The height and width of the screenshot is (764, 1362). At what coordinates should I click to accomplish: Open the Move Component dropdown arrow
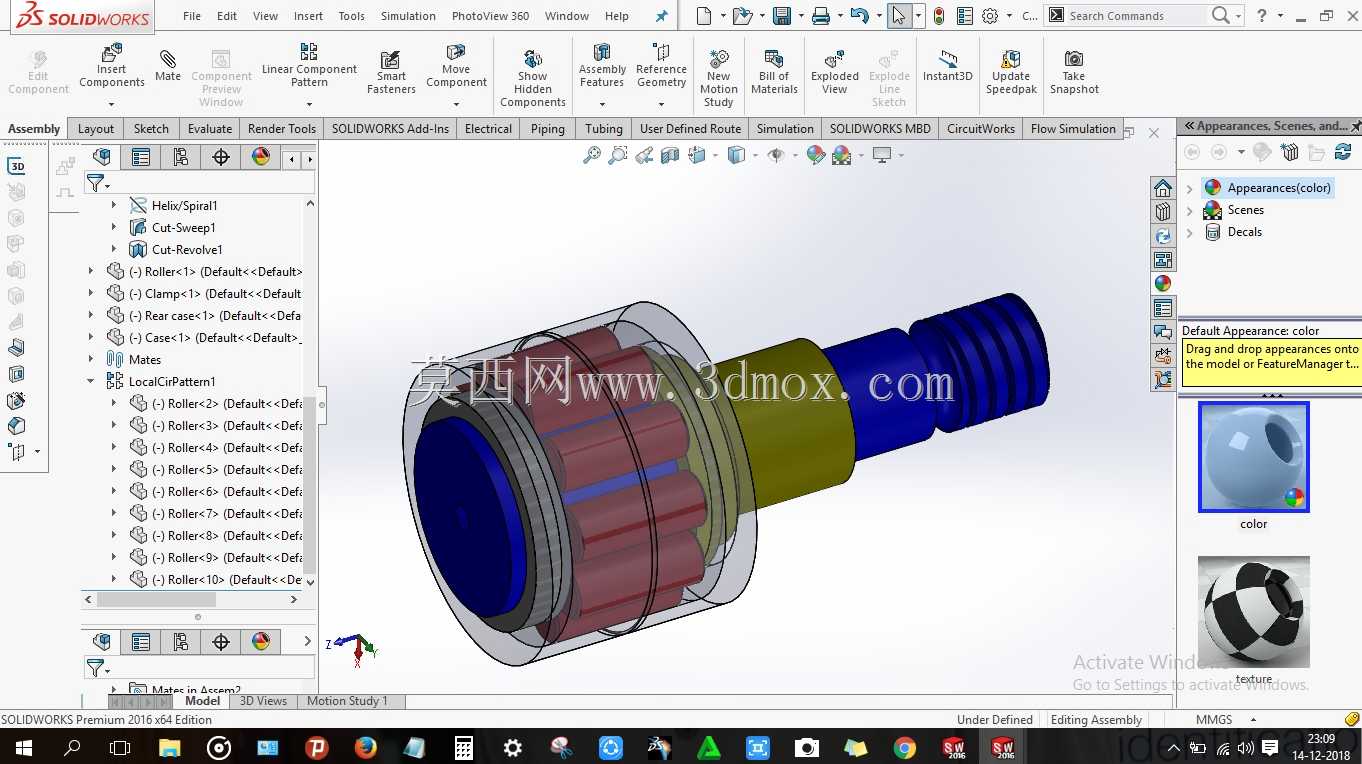[456, 103]
